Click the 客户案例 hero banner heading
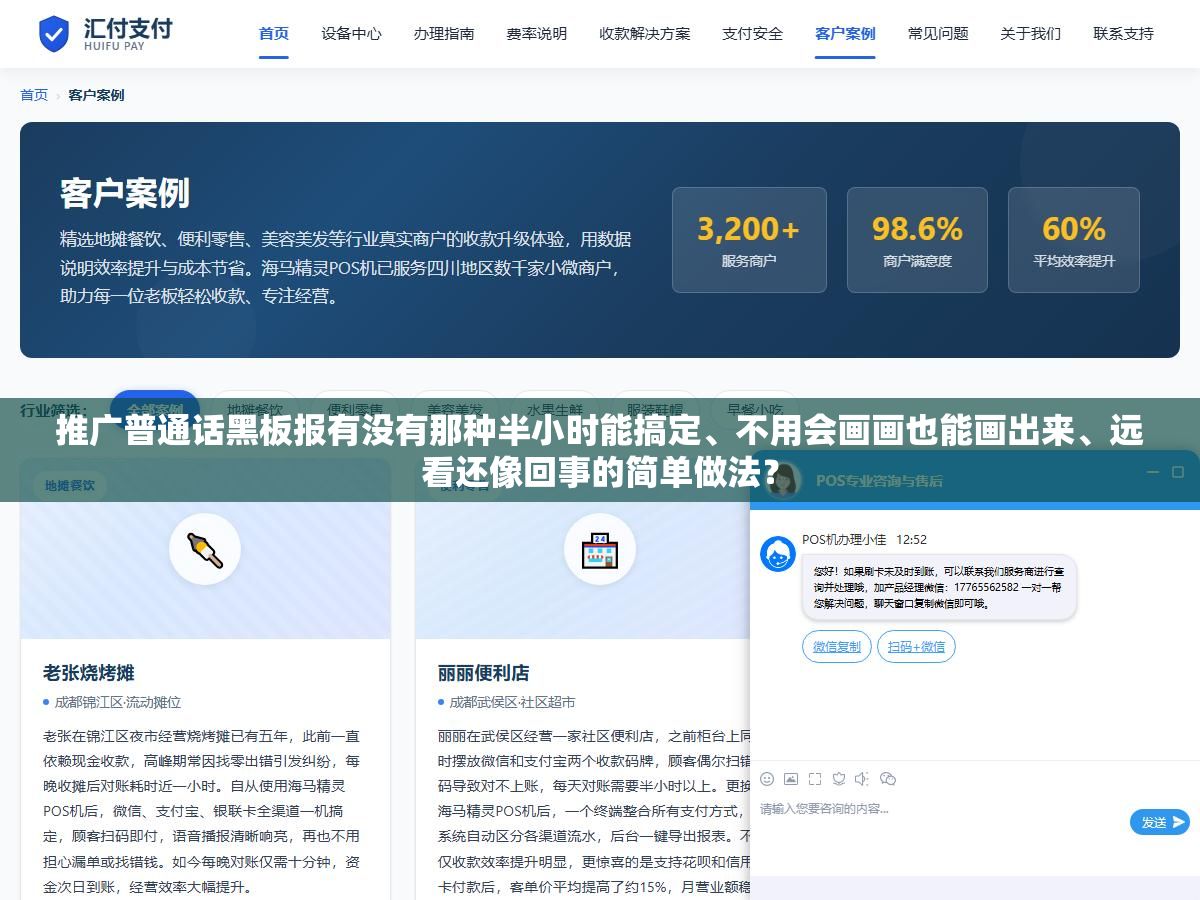 tap(125, 193)
